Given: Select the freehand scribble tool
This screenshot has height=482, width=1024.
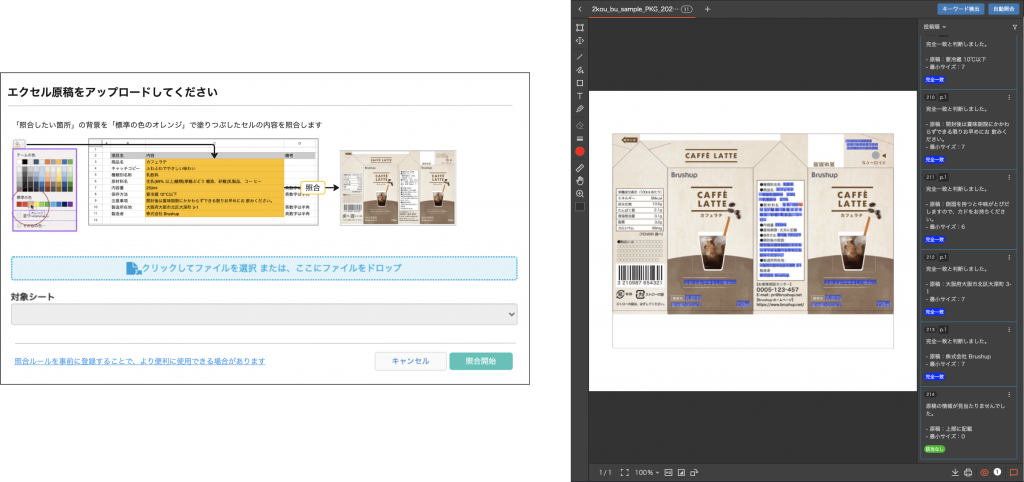Looking at the screenshot, I should click(x=580, y=70).
